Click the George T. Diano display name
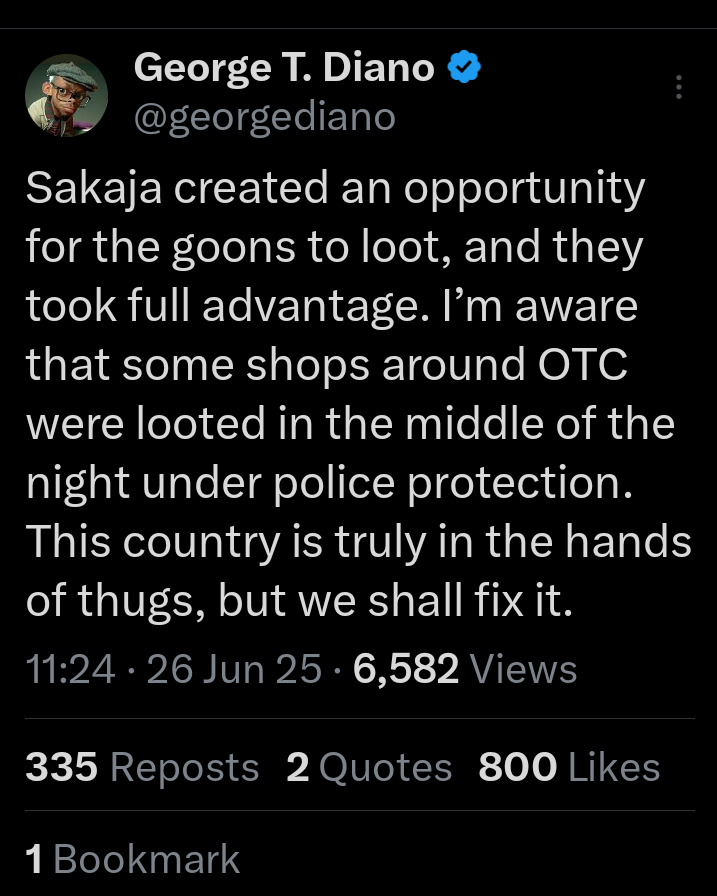Image resolution: width=717 pixels, height=896 pixels. tap(284, 68)
